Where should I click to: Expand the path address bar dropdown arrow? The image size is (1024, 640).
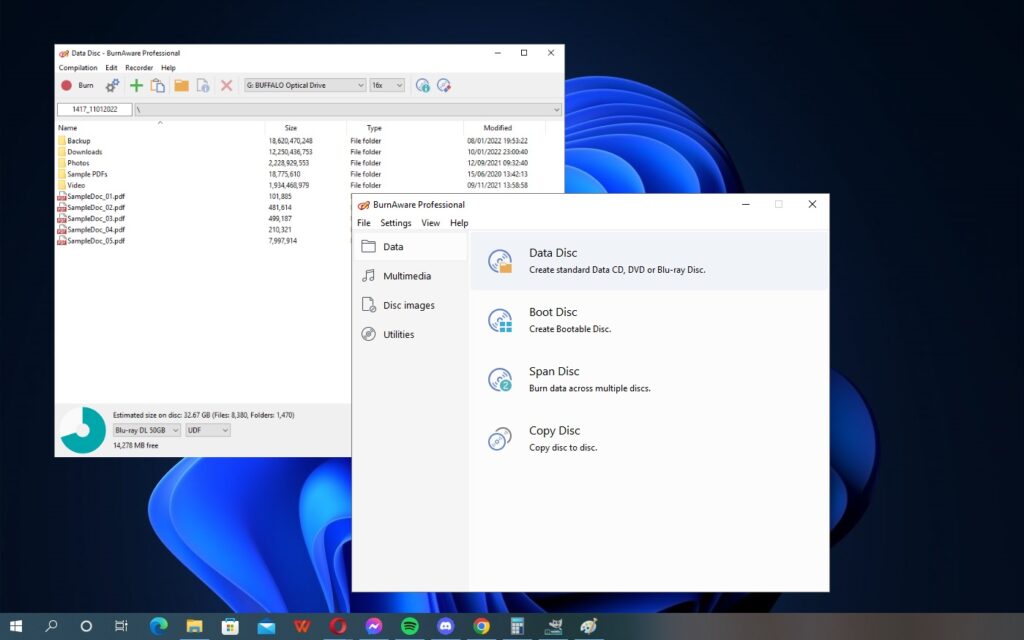(x=556, y=110)
